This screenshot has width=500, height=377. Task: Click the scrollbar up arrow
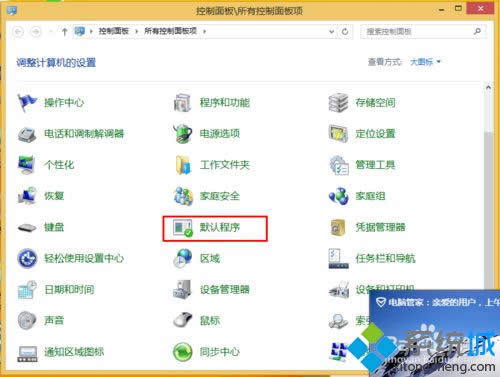[488, 88]
